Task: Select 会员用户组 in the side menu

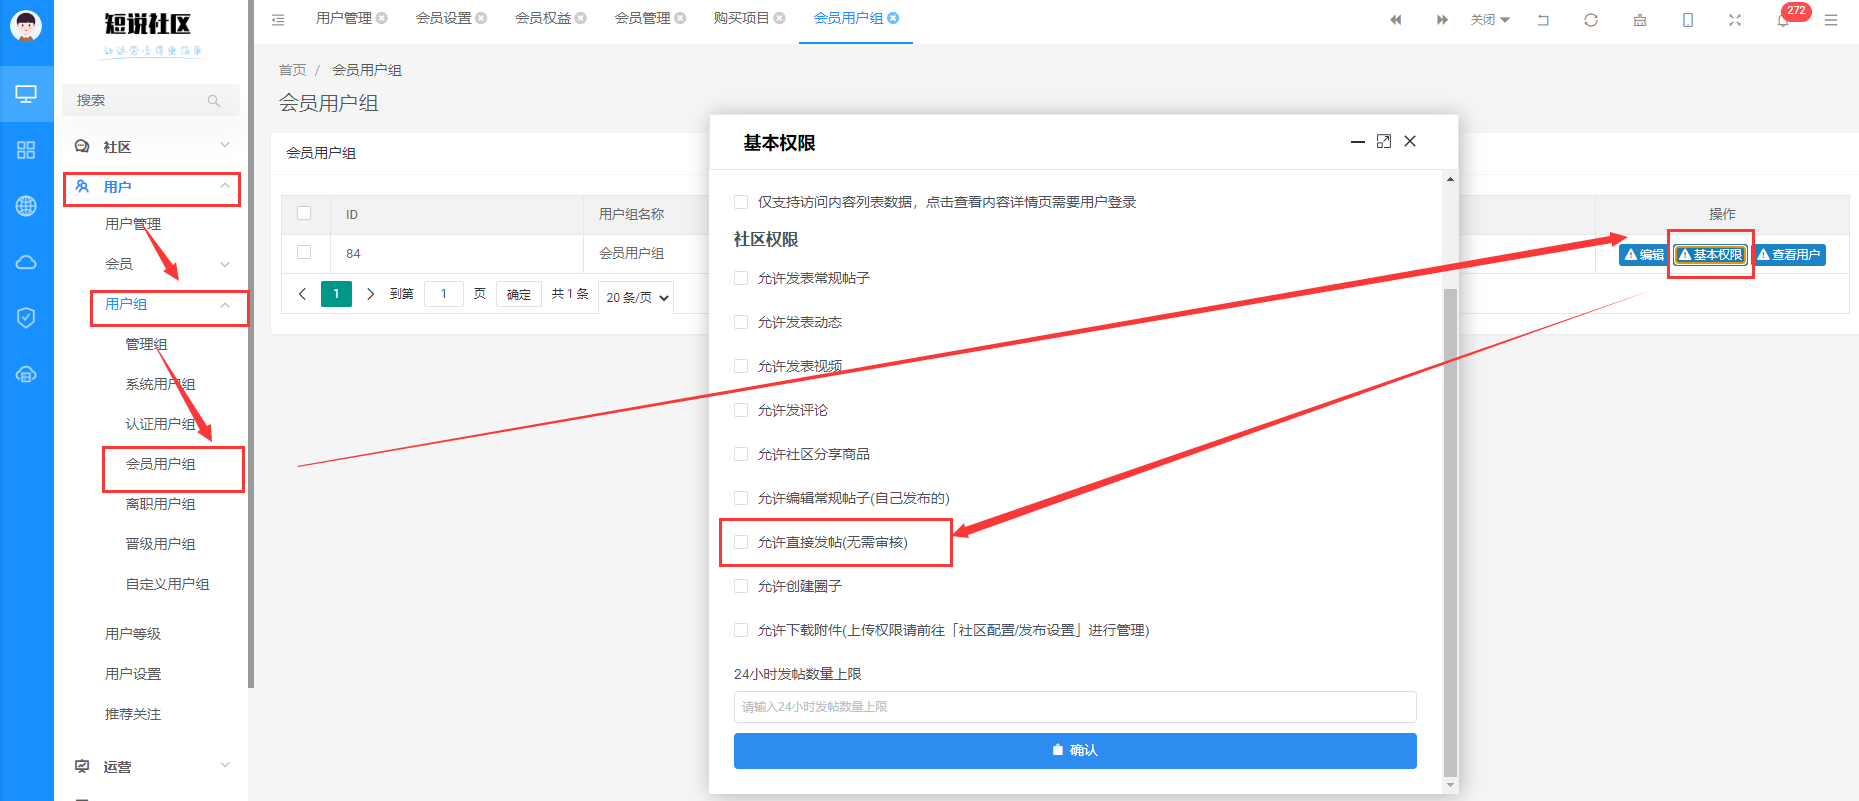Action: pyautogui.click(x=160, y=464)
